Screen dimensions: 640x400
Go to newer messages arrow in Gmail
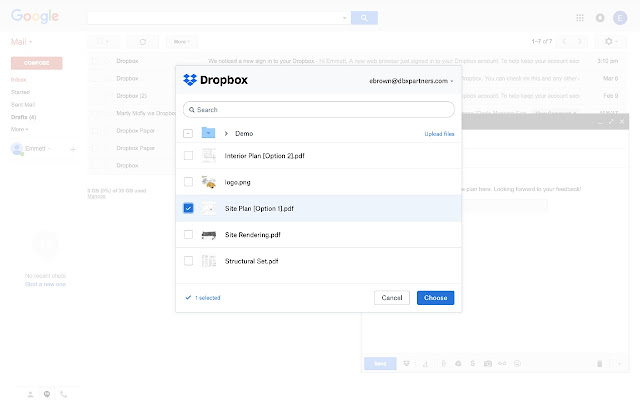tap(565, 41)
